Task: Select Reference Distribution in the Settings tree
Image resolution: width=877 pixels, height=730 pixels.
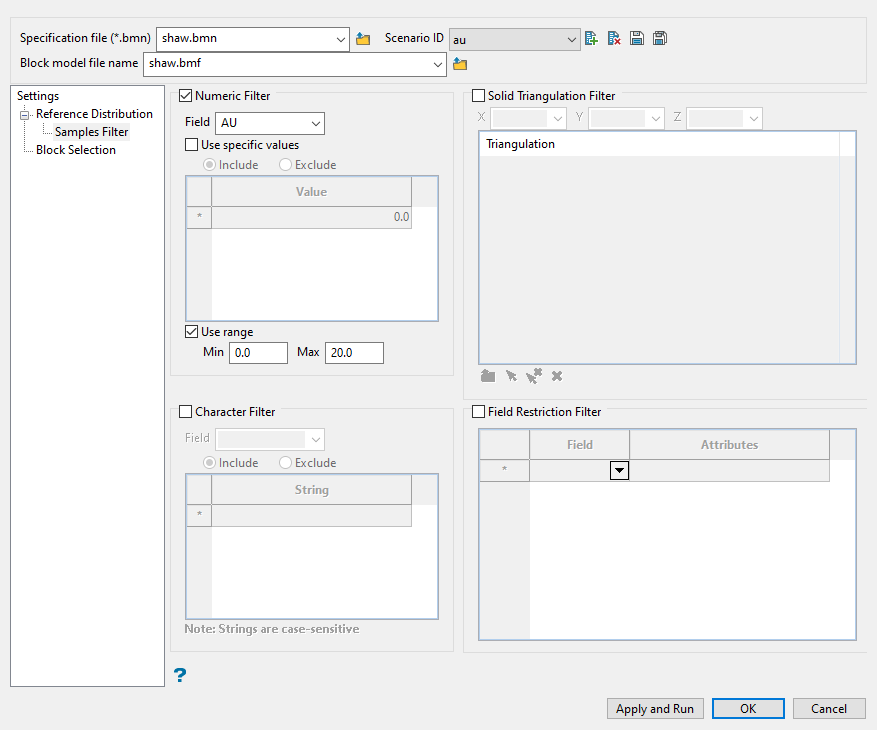Action: pyautogui.click(x=95, y=114)
